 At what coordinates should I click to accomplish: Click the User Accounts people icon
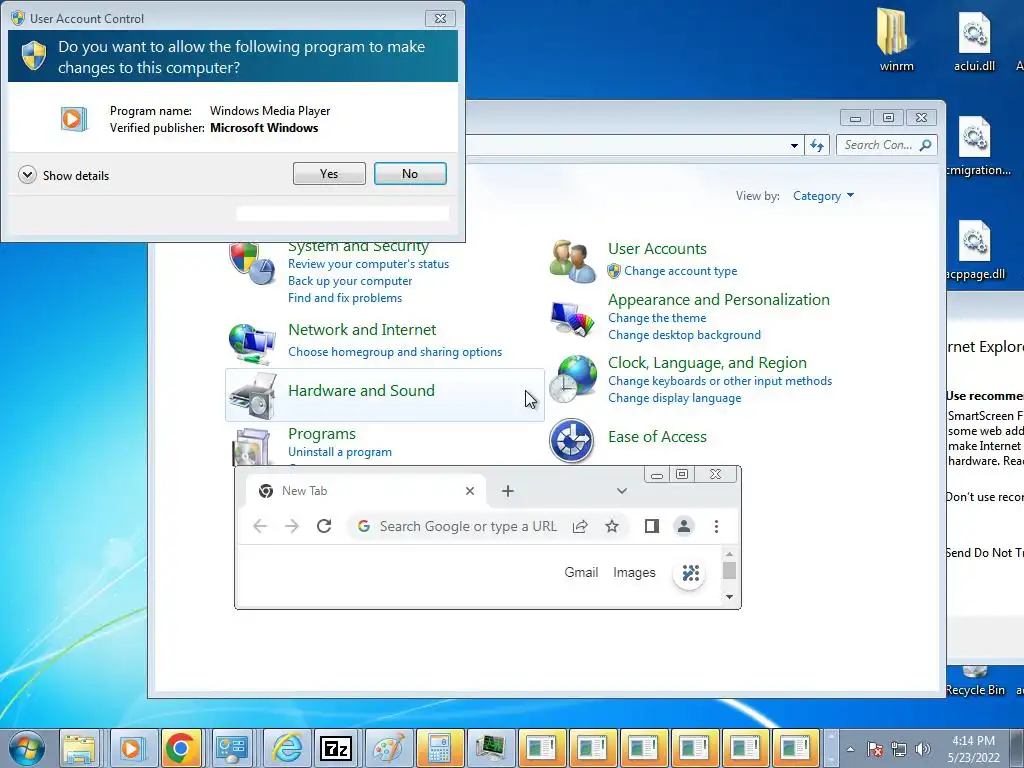click(x=572, y=261)
